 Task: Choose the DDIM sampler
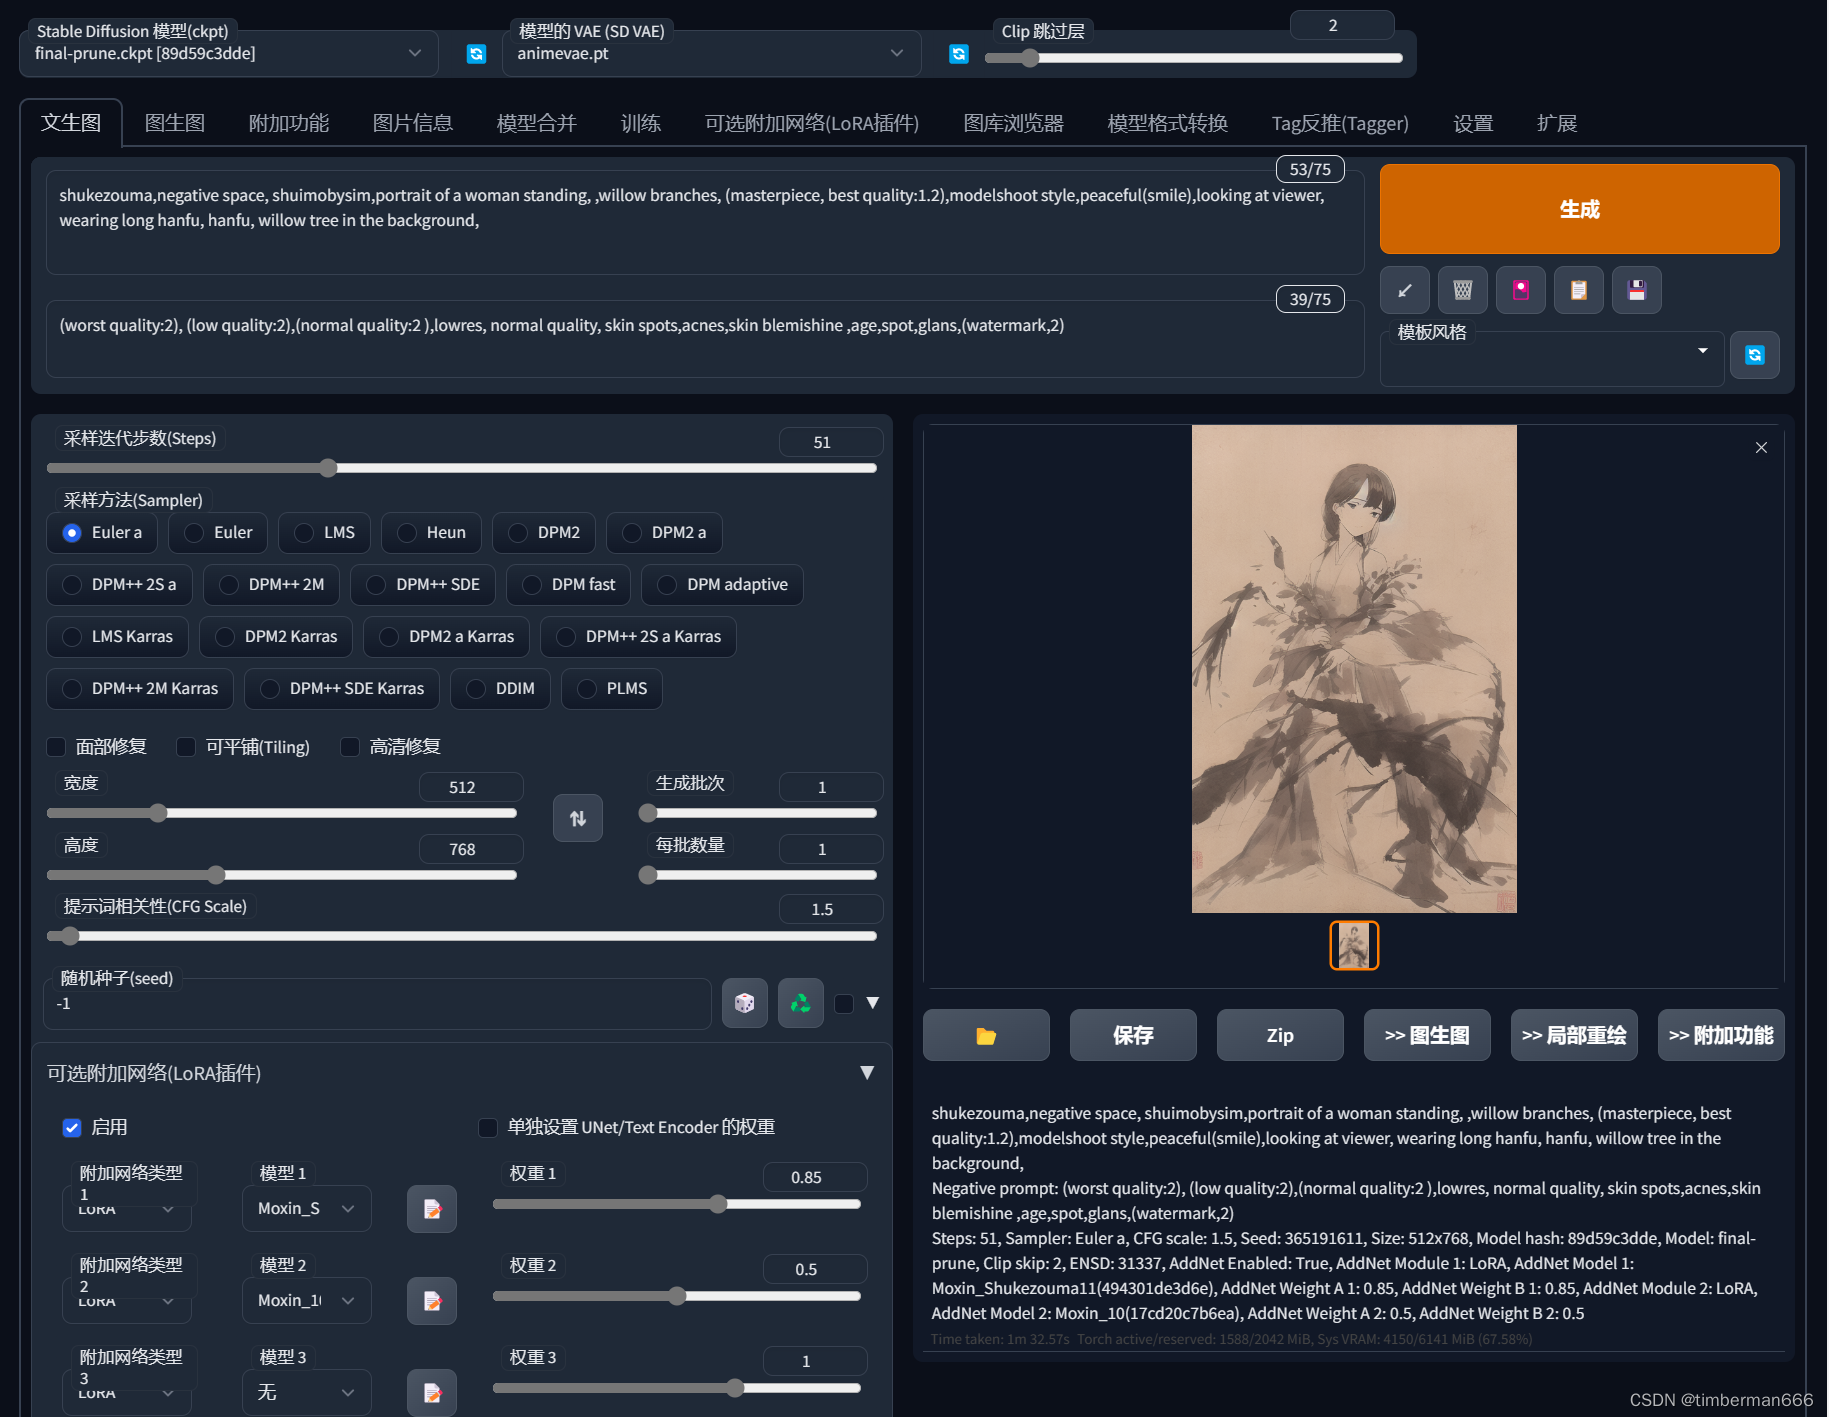pos(500,689)
